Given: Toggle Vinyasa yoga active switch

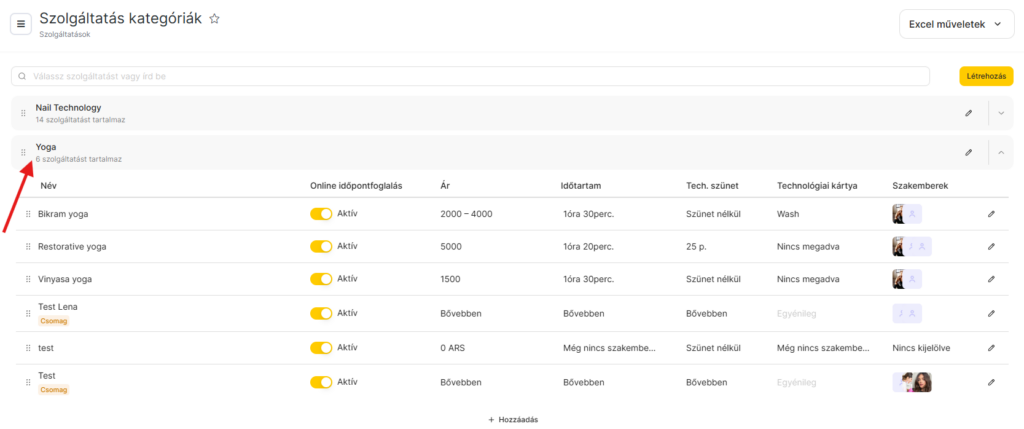Looking at the screenshot, I should click(x=321, y=279).
